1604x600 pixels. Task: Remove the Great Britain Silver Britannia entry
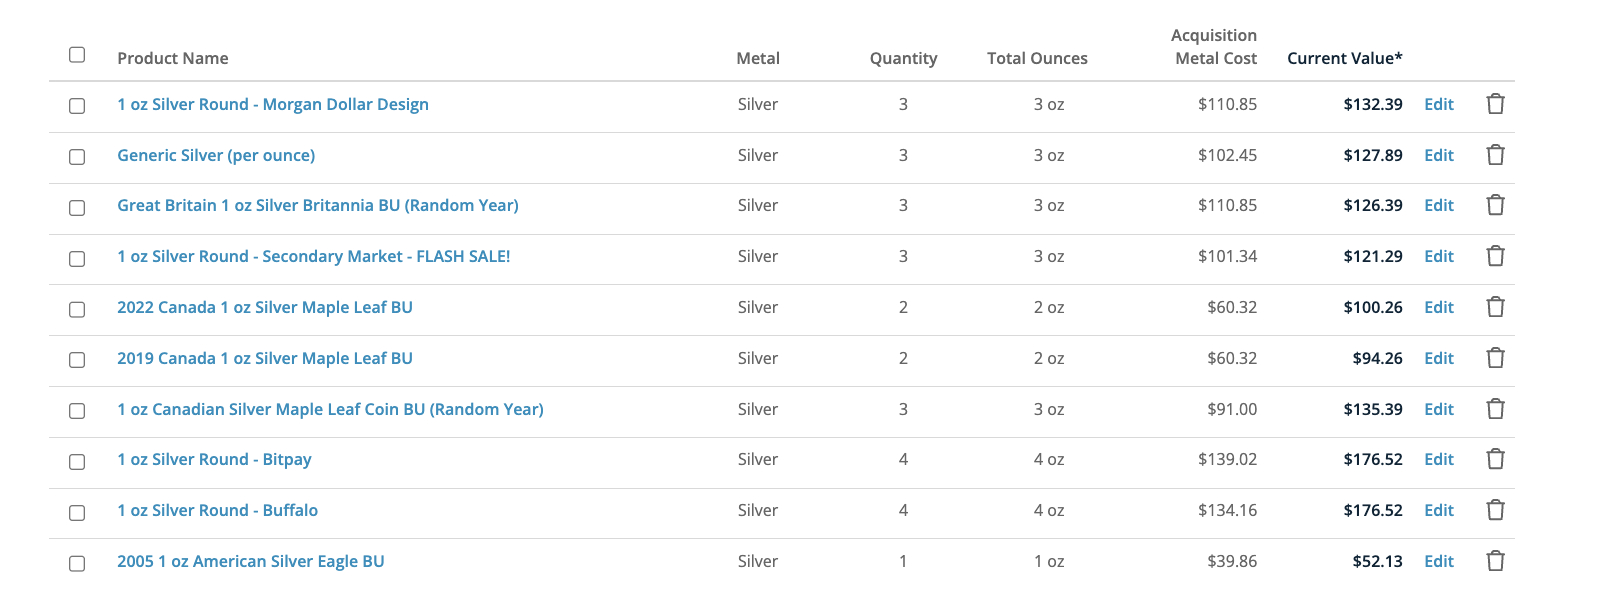pyautogui.click(x=1495, y=205)
